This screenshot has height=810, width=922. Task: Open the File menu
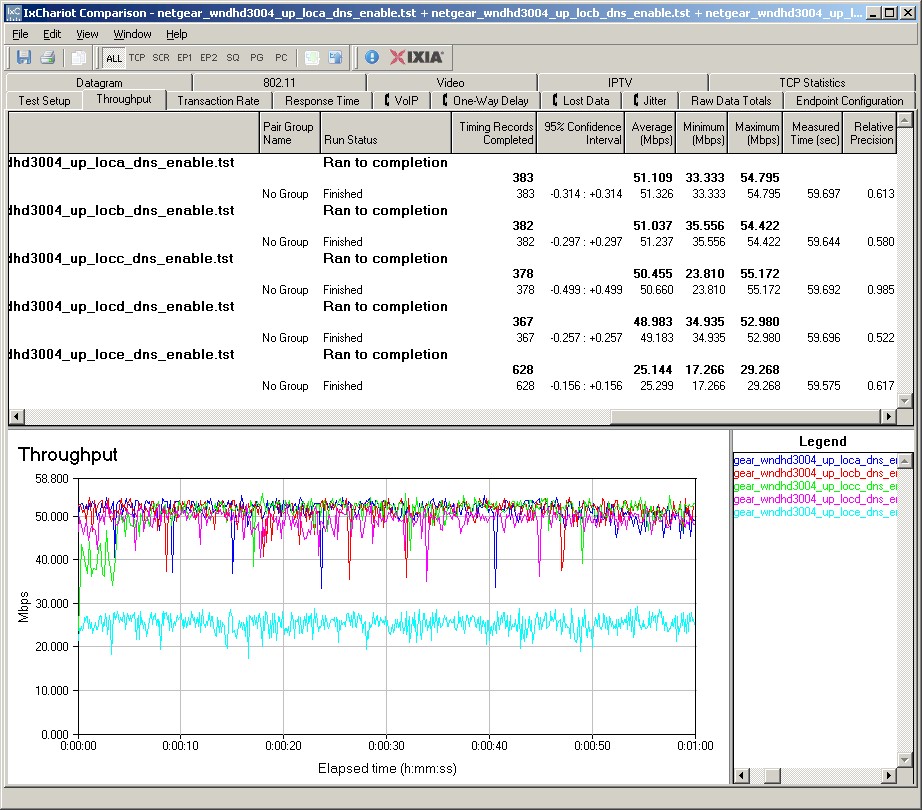coord(20,34)
